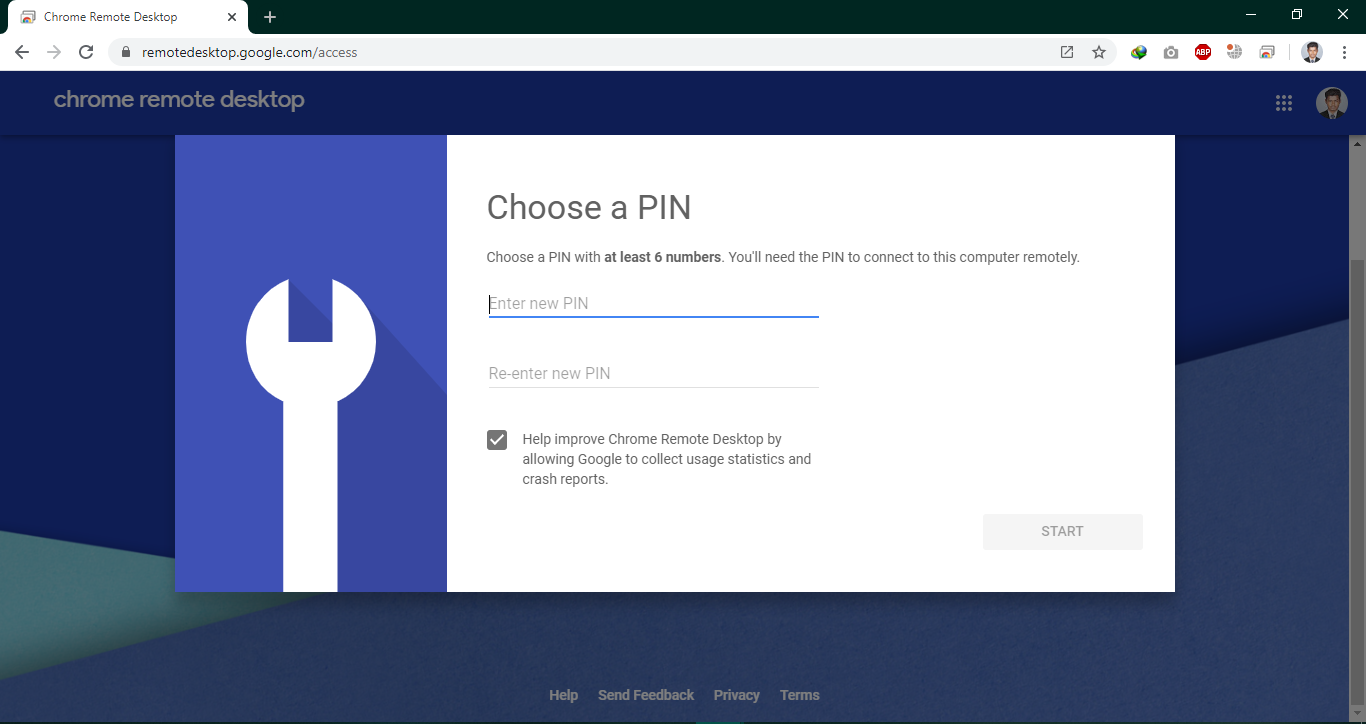Close the Chrome Remote Desktop tab
This screenshot has width=1366, height=724.
pos(232,17)
